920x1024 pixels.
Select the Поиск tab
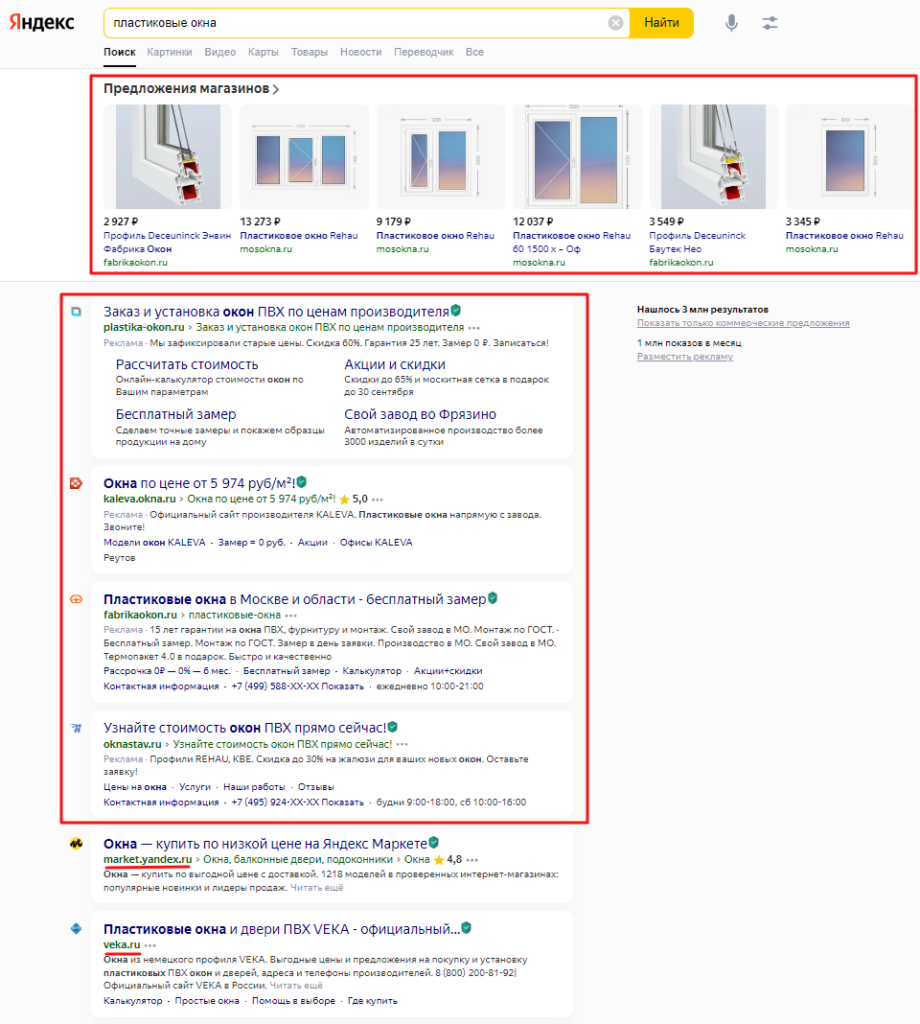(119, 52)
